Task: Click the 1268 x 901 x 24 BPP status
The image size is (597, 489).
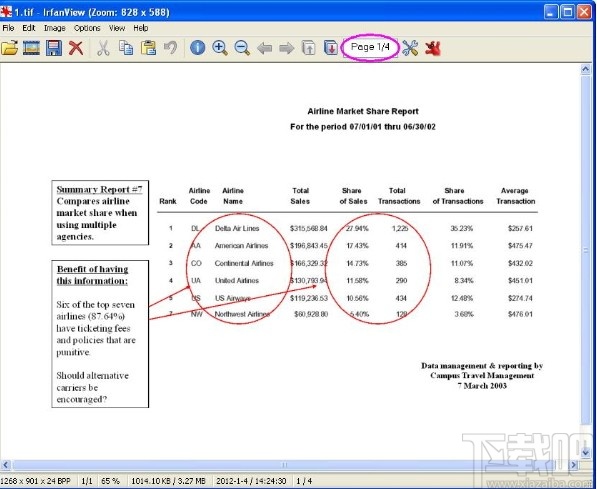Action: [x=35, y=481]
